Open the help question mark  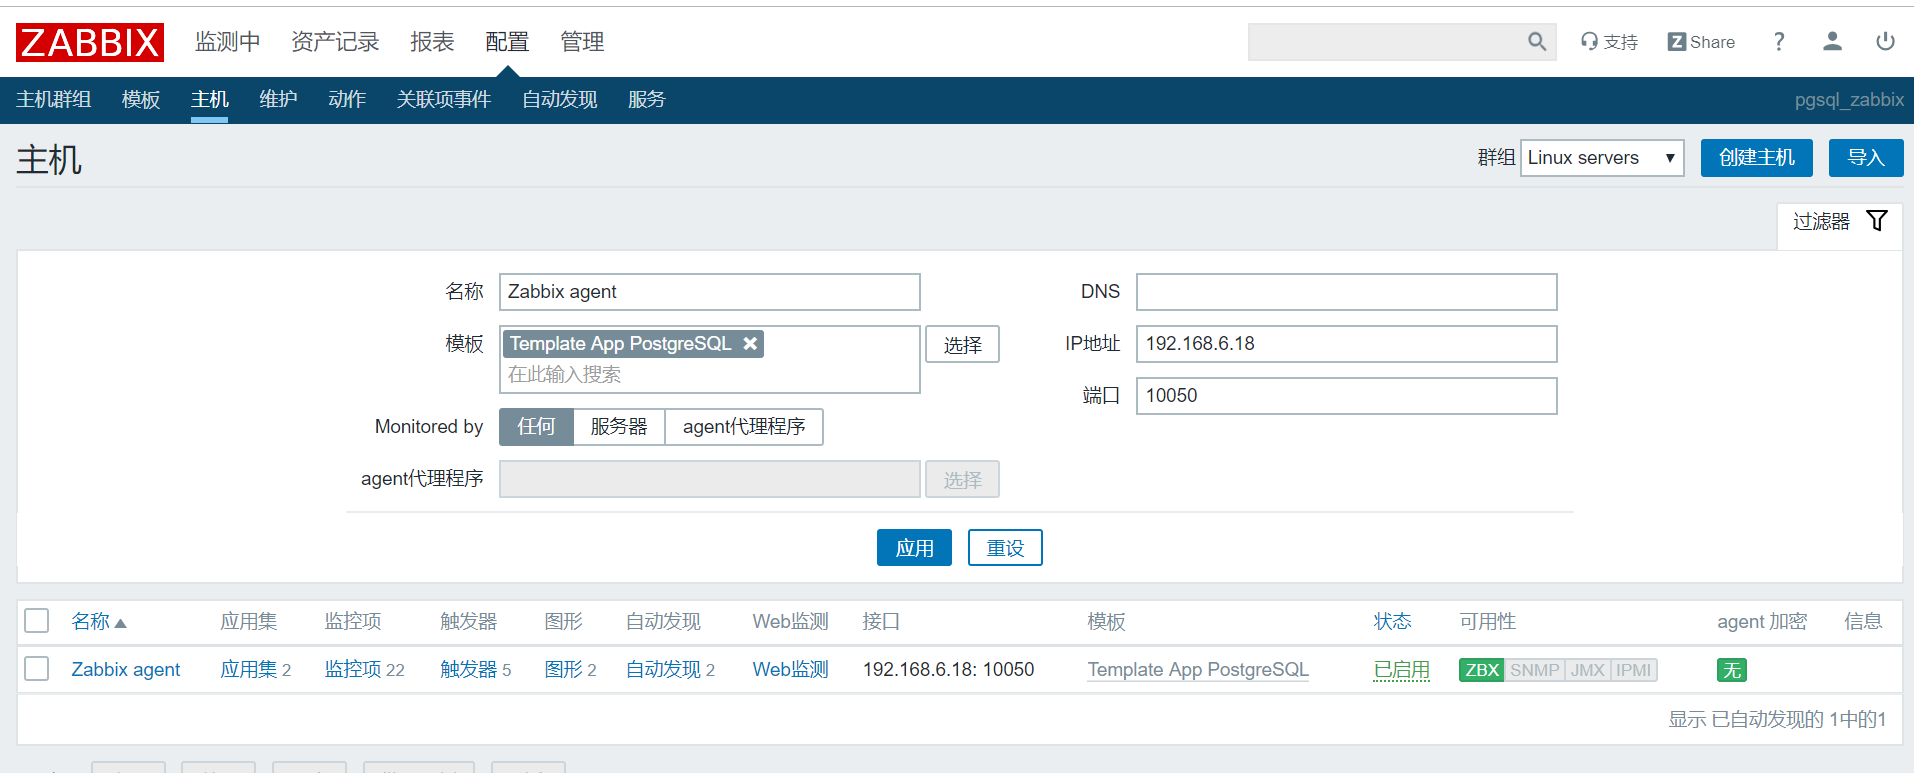pos(1779,42)
